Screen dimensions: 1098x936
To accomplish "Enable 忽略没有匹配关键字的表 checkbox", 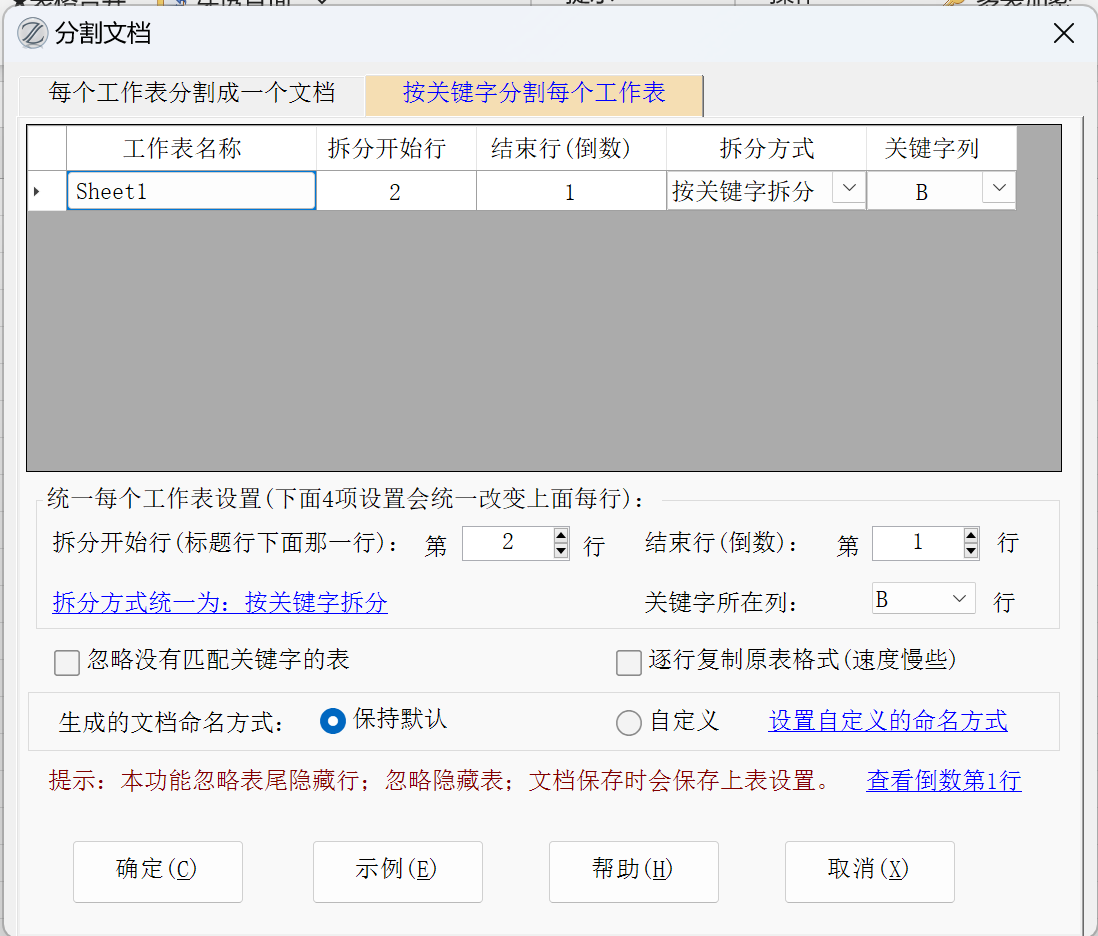I will click(x=67, y=662).
